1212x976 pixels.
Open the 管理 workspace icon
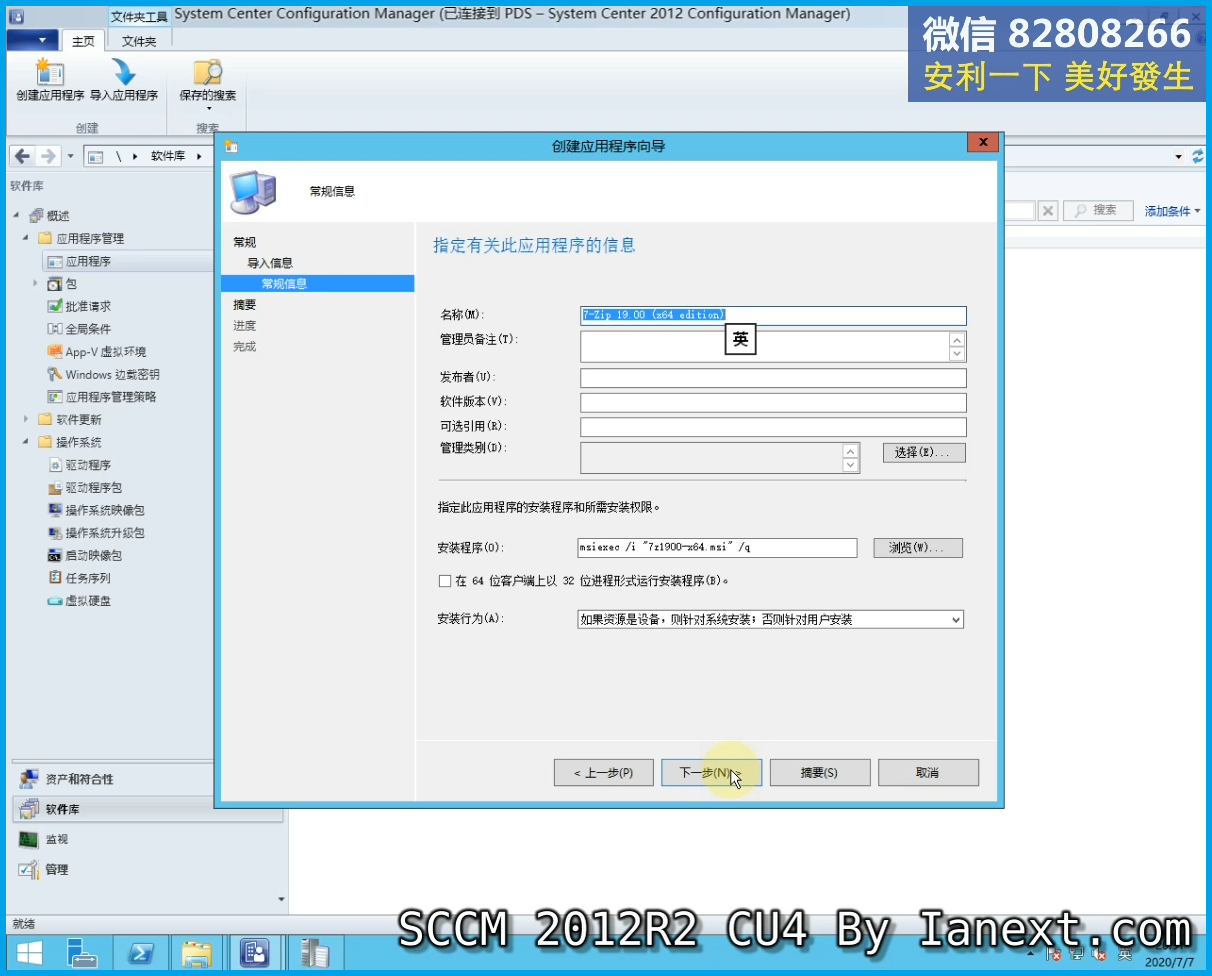pyautogui.click(x=28, y=869)
